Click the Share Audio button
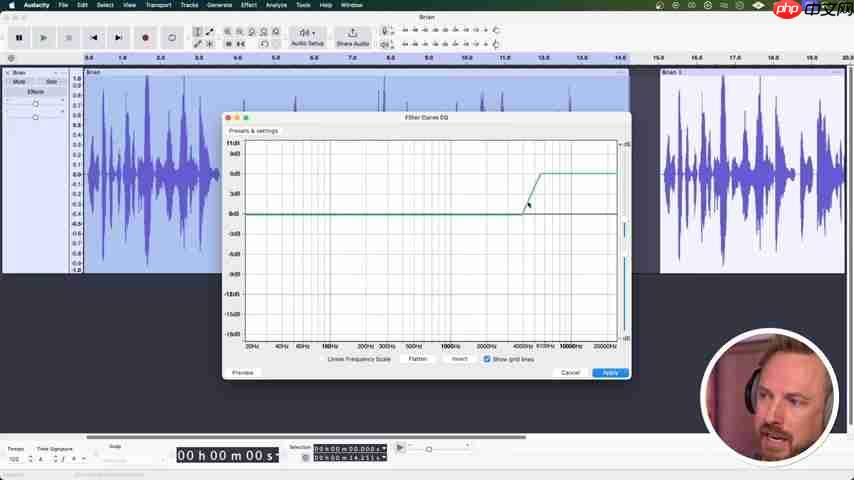Viewport: 854px width, 480px height. click(x=352, y=38)
